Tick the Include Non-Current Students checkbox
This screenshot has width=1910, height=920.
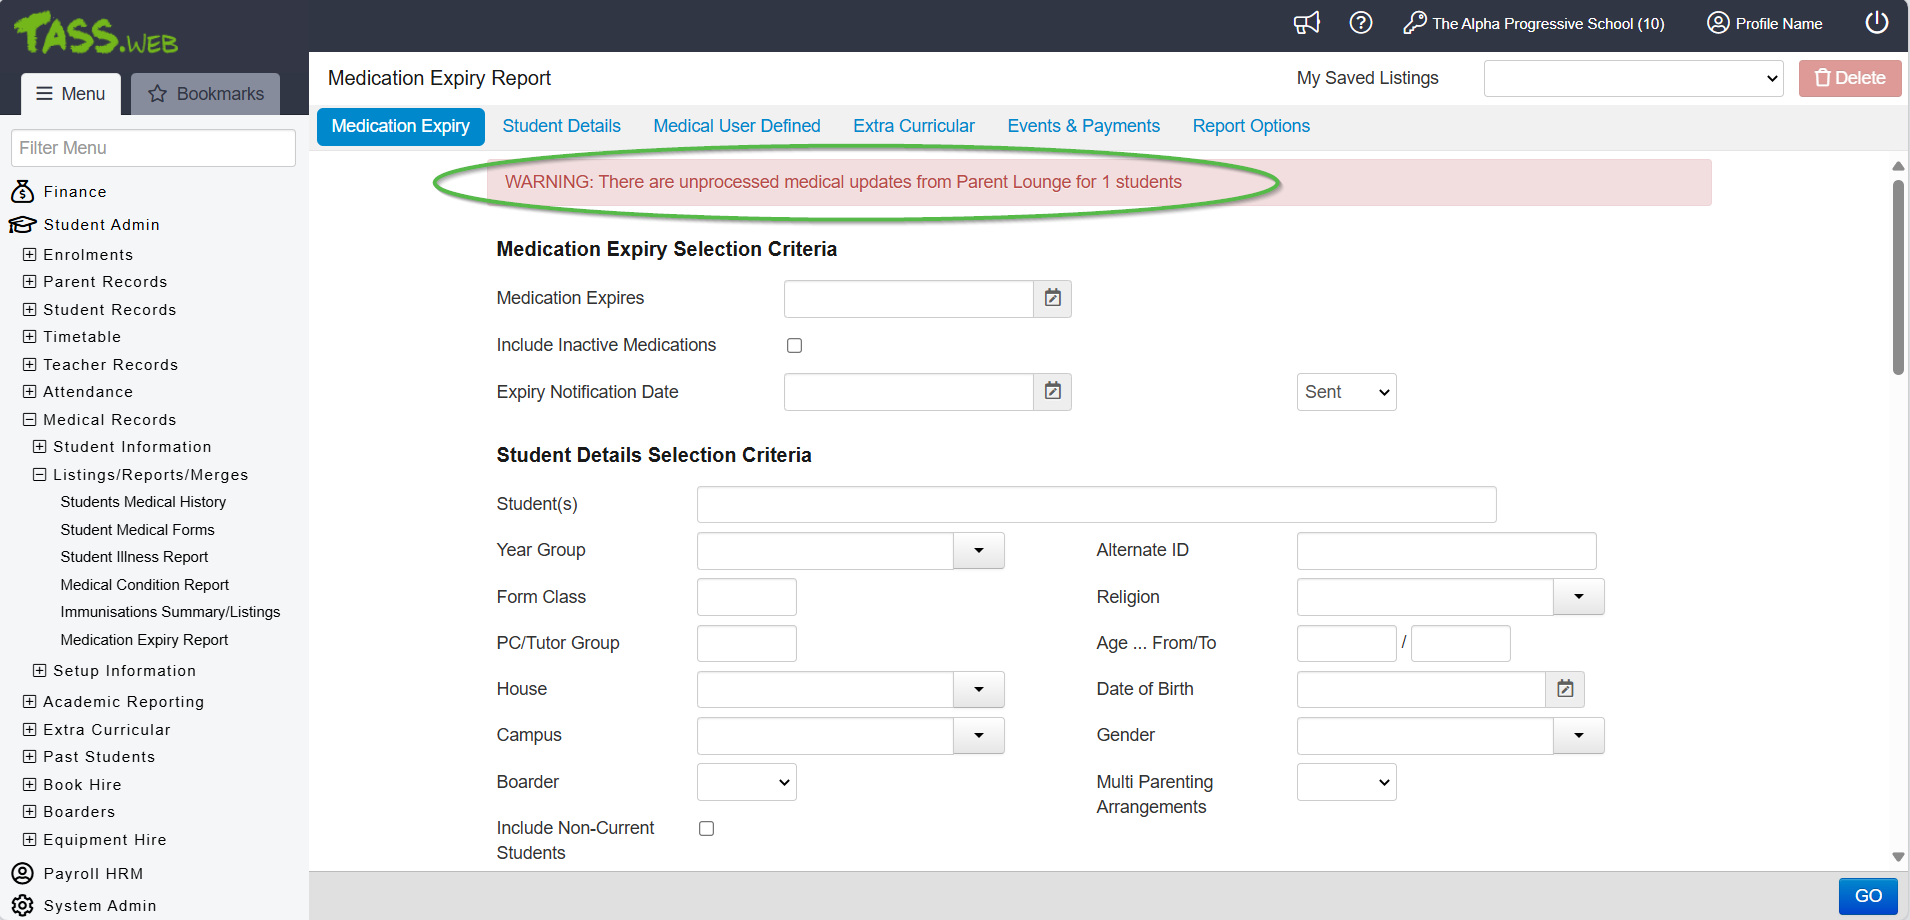pyautogui.click(x=706, y=829)
